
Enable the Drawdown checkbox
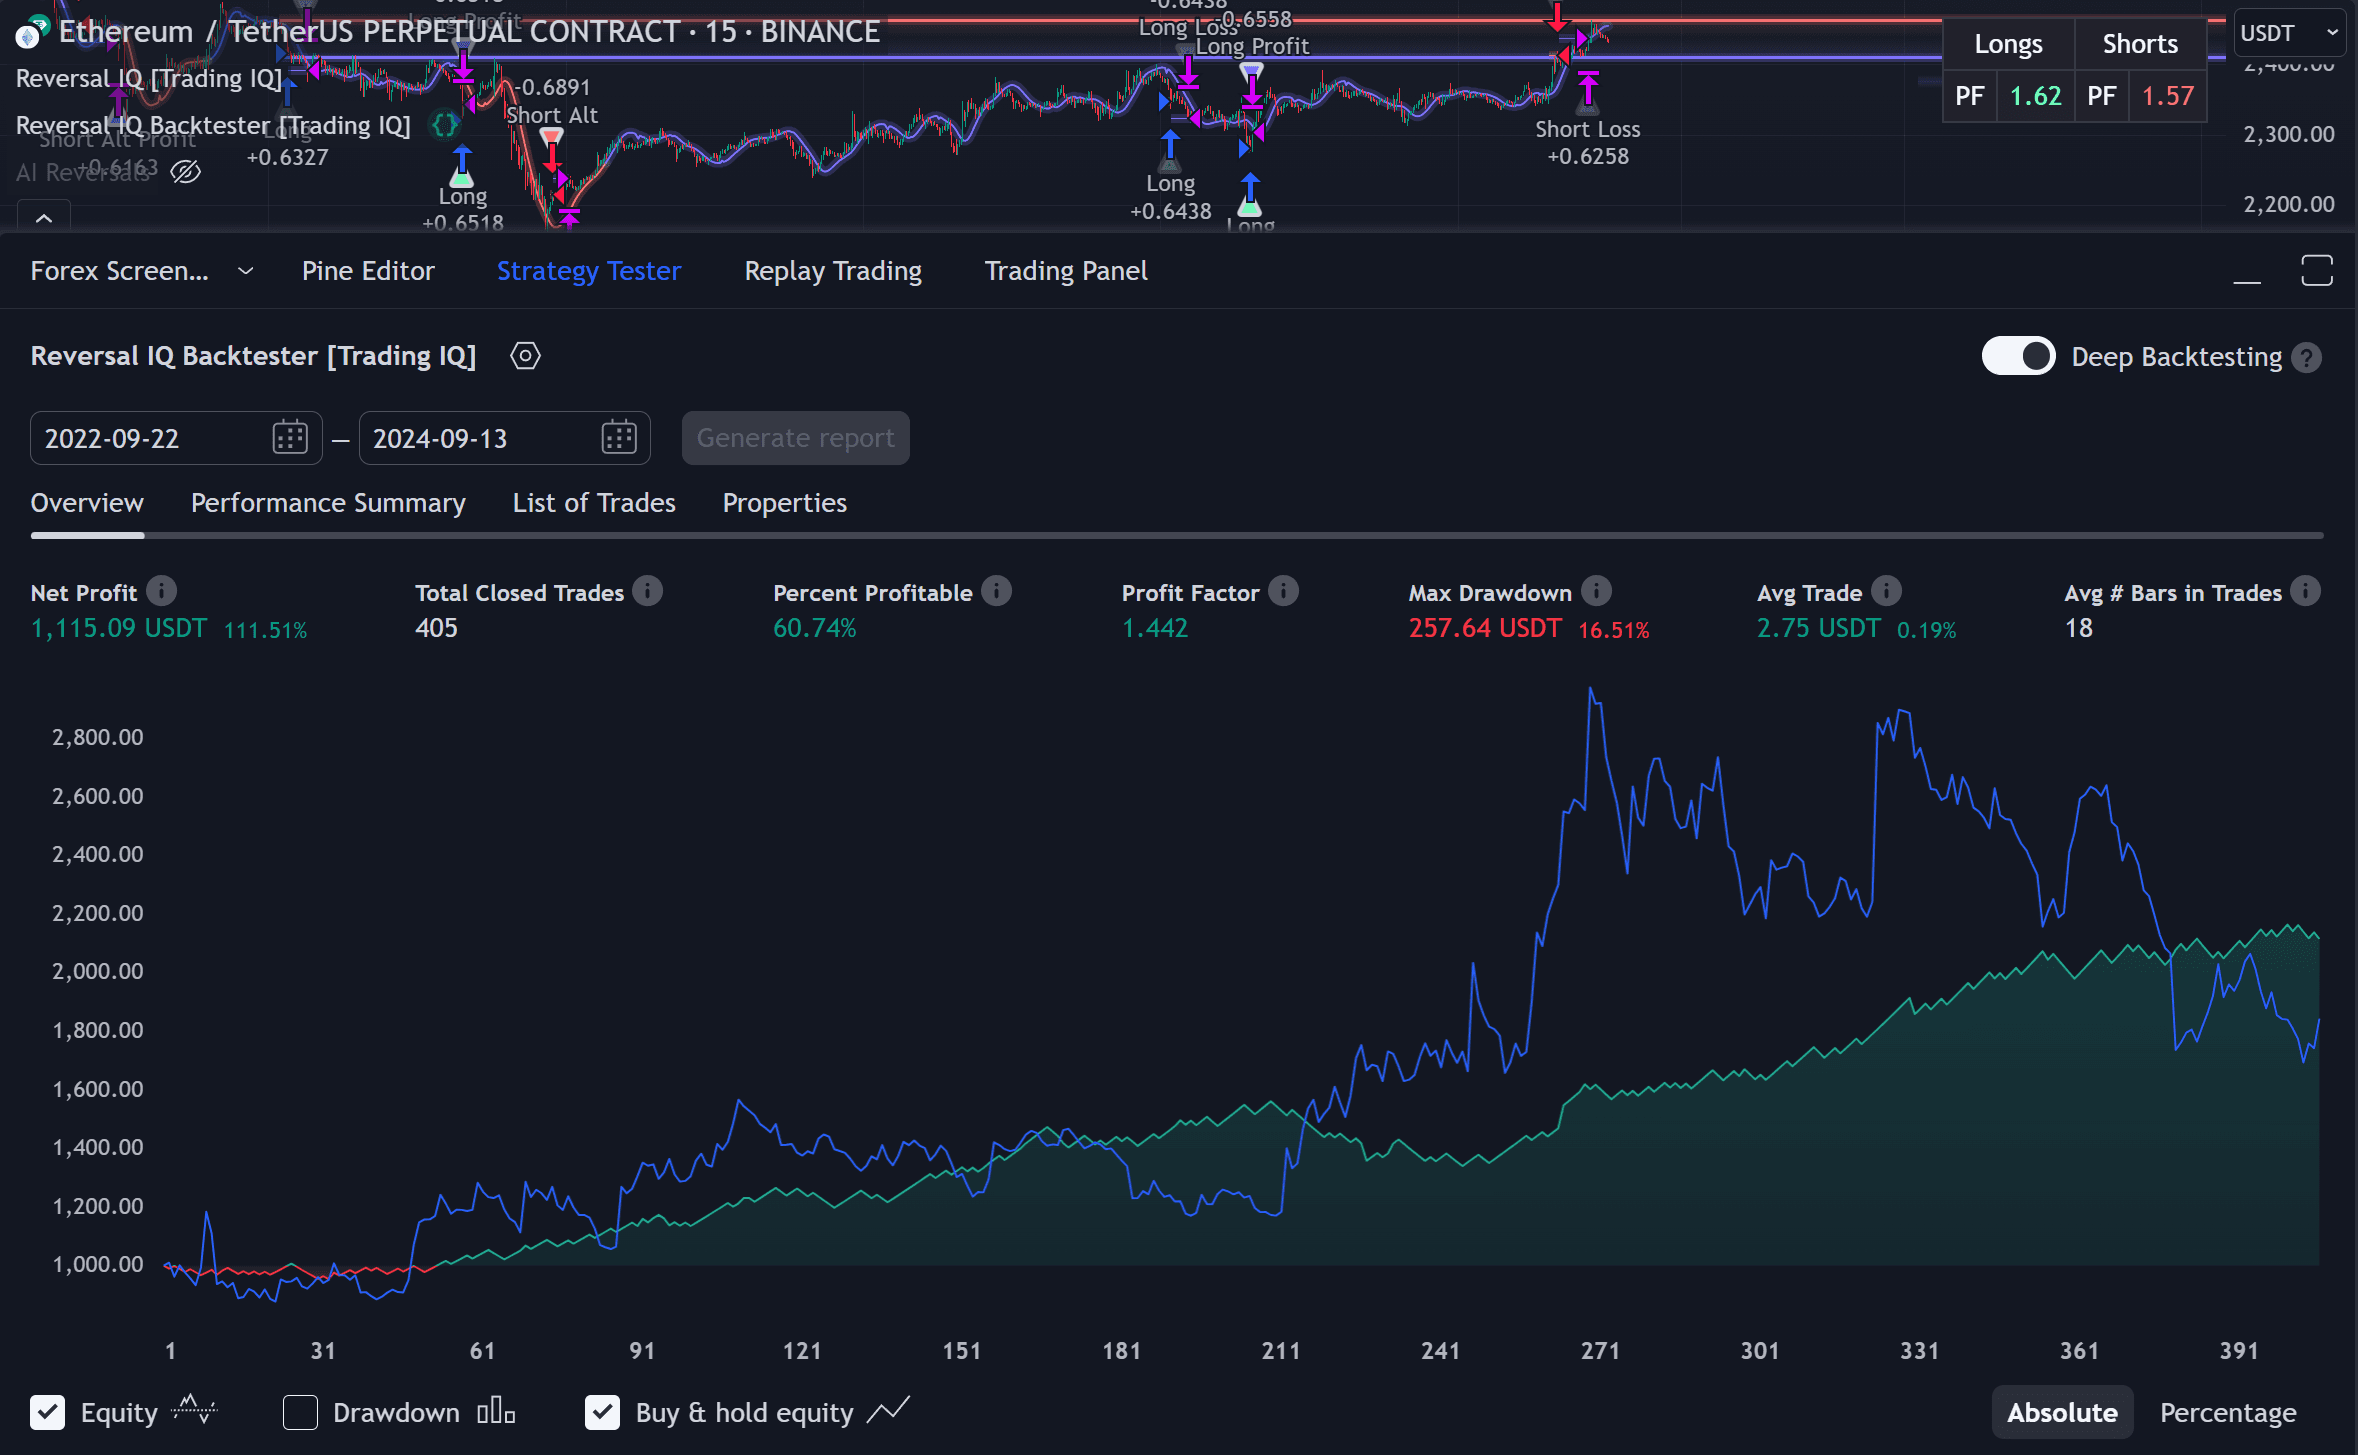coord(300,1412)
